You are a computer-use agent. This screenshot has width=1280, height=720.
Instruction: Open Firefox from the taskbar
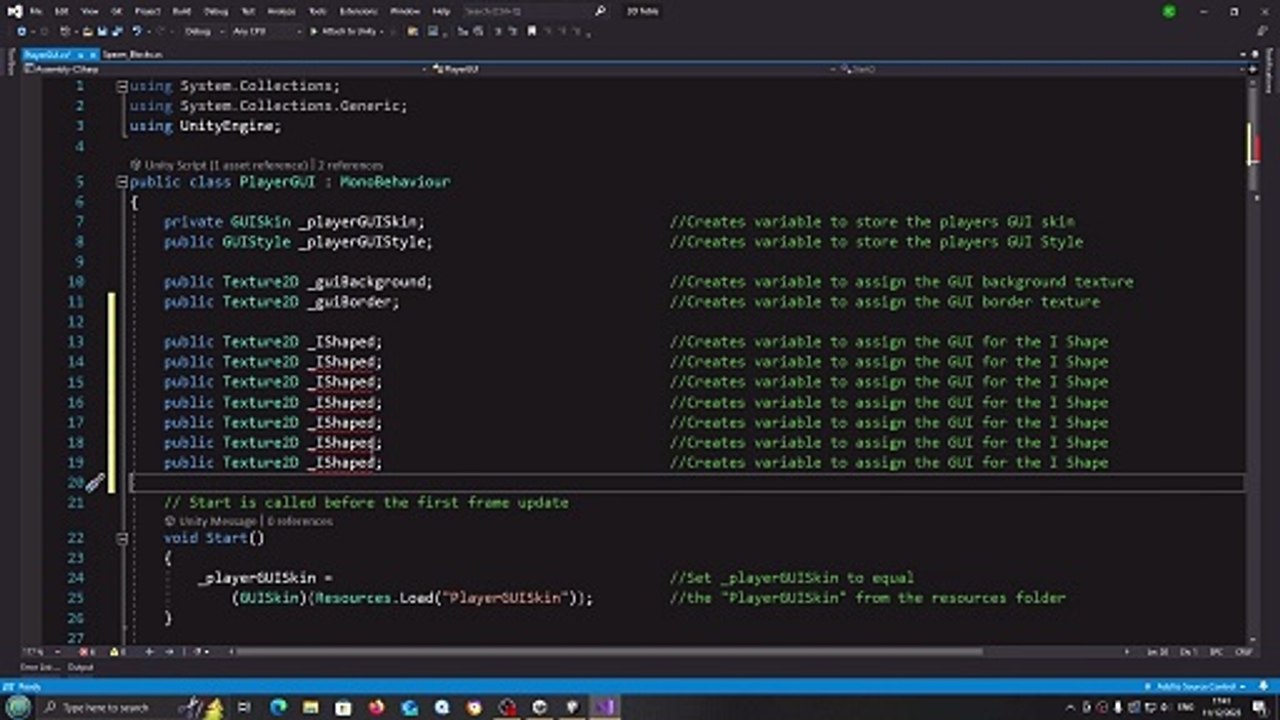376,707
